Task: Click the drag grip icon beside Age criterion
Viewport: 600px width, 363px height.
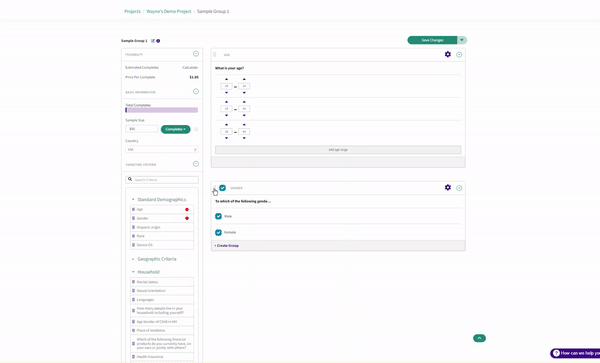Action: pos(133,209)
